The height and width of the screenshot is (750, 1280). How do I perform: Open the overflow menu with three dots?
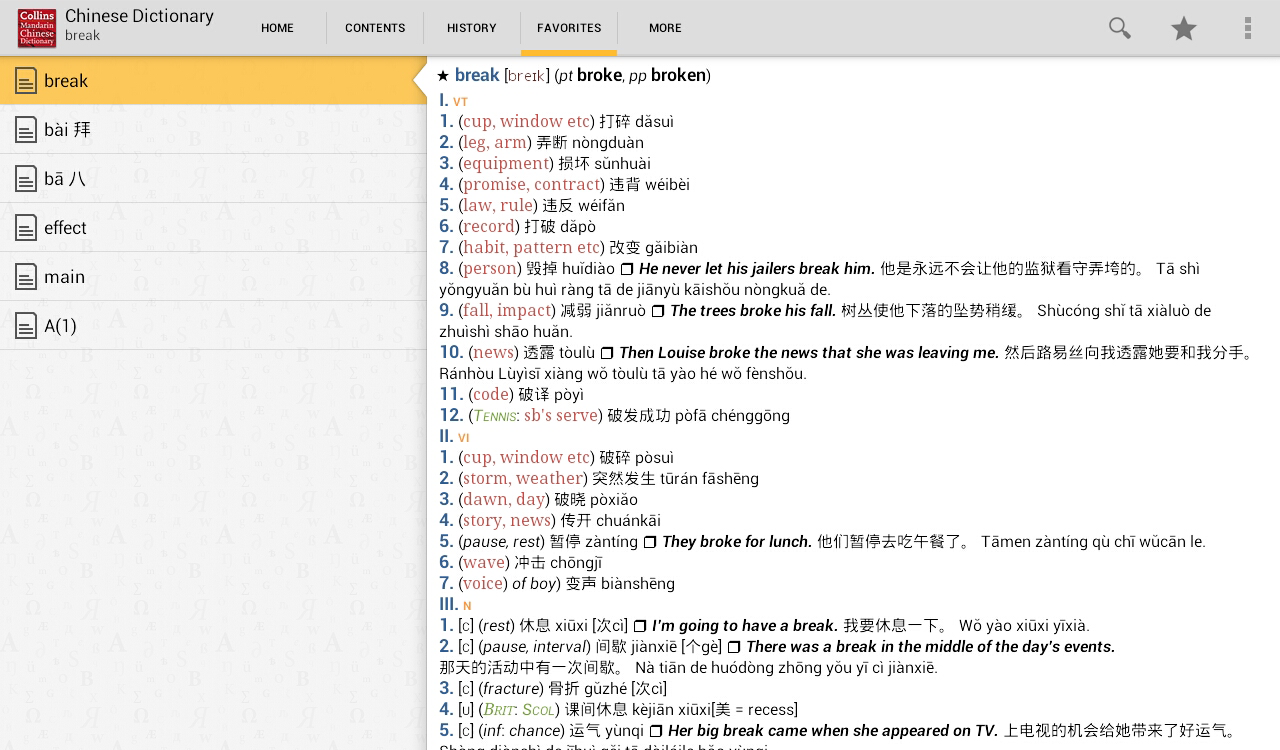point(1248,28)
